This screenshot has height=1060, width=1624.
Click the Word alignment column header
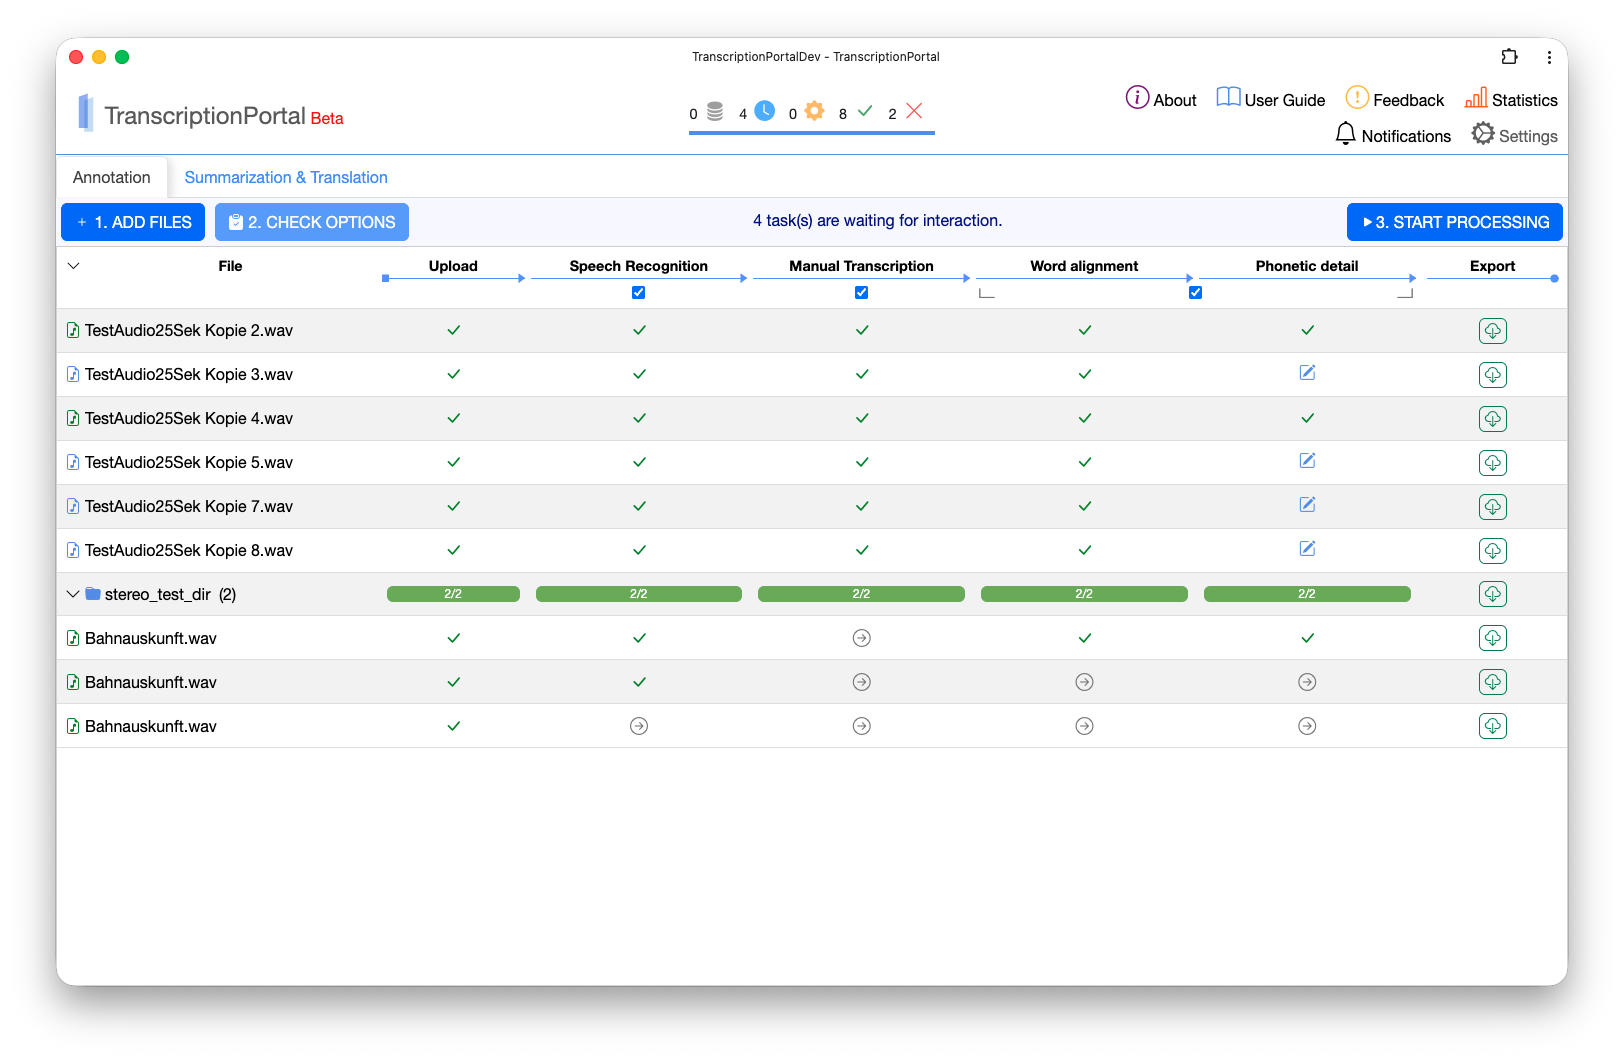(x=1084, y=266)
